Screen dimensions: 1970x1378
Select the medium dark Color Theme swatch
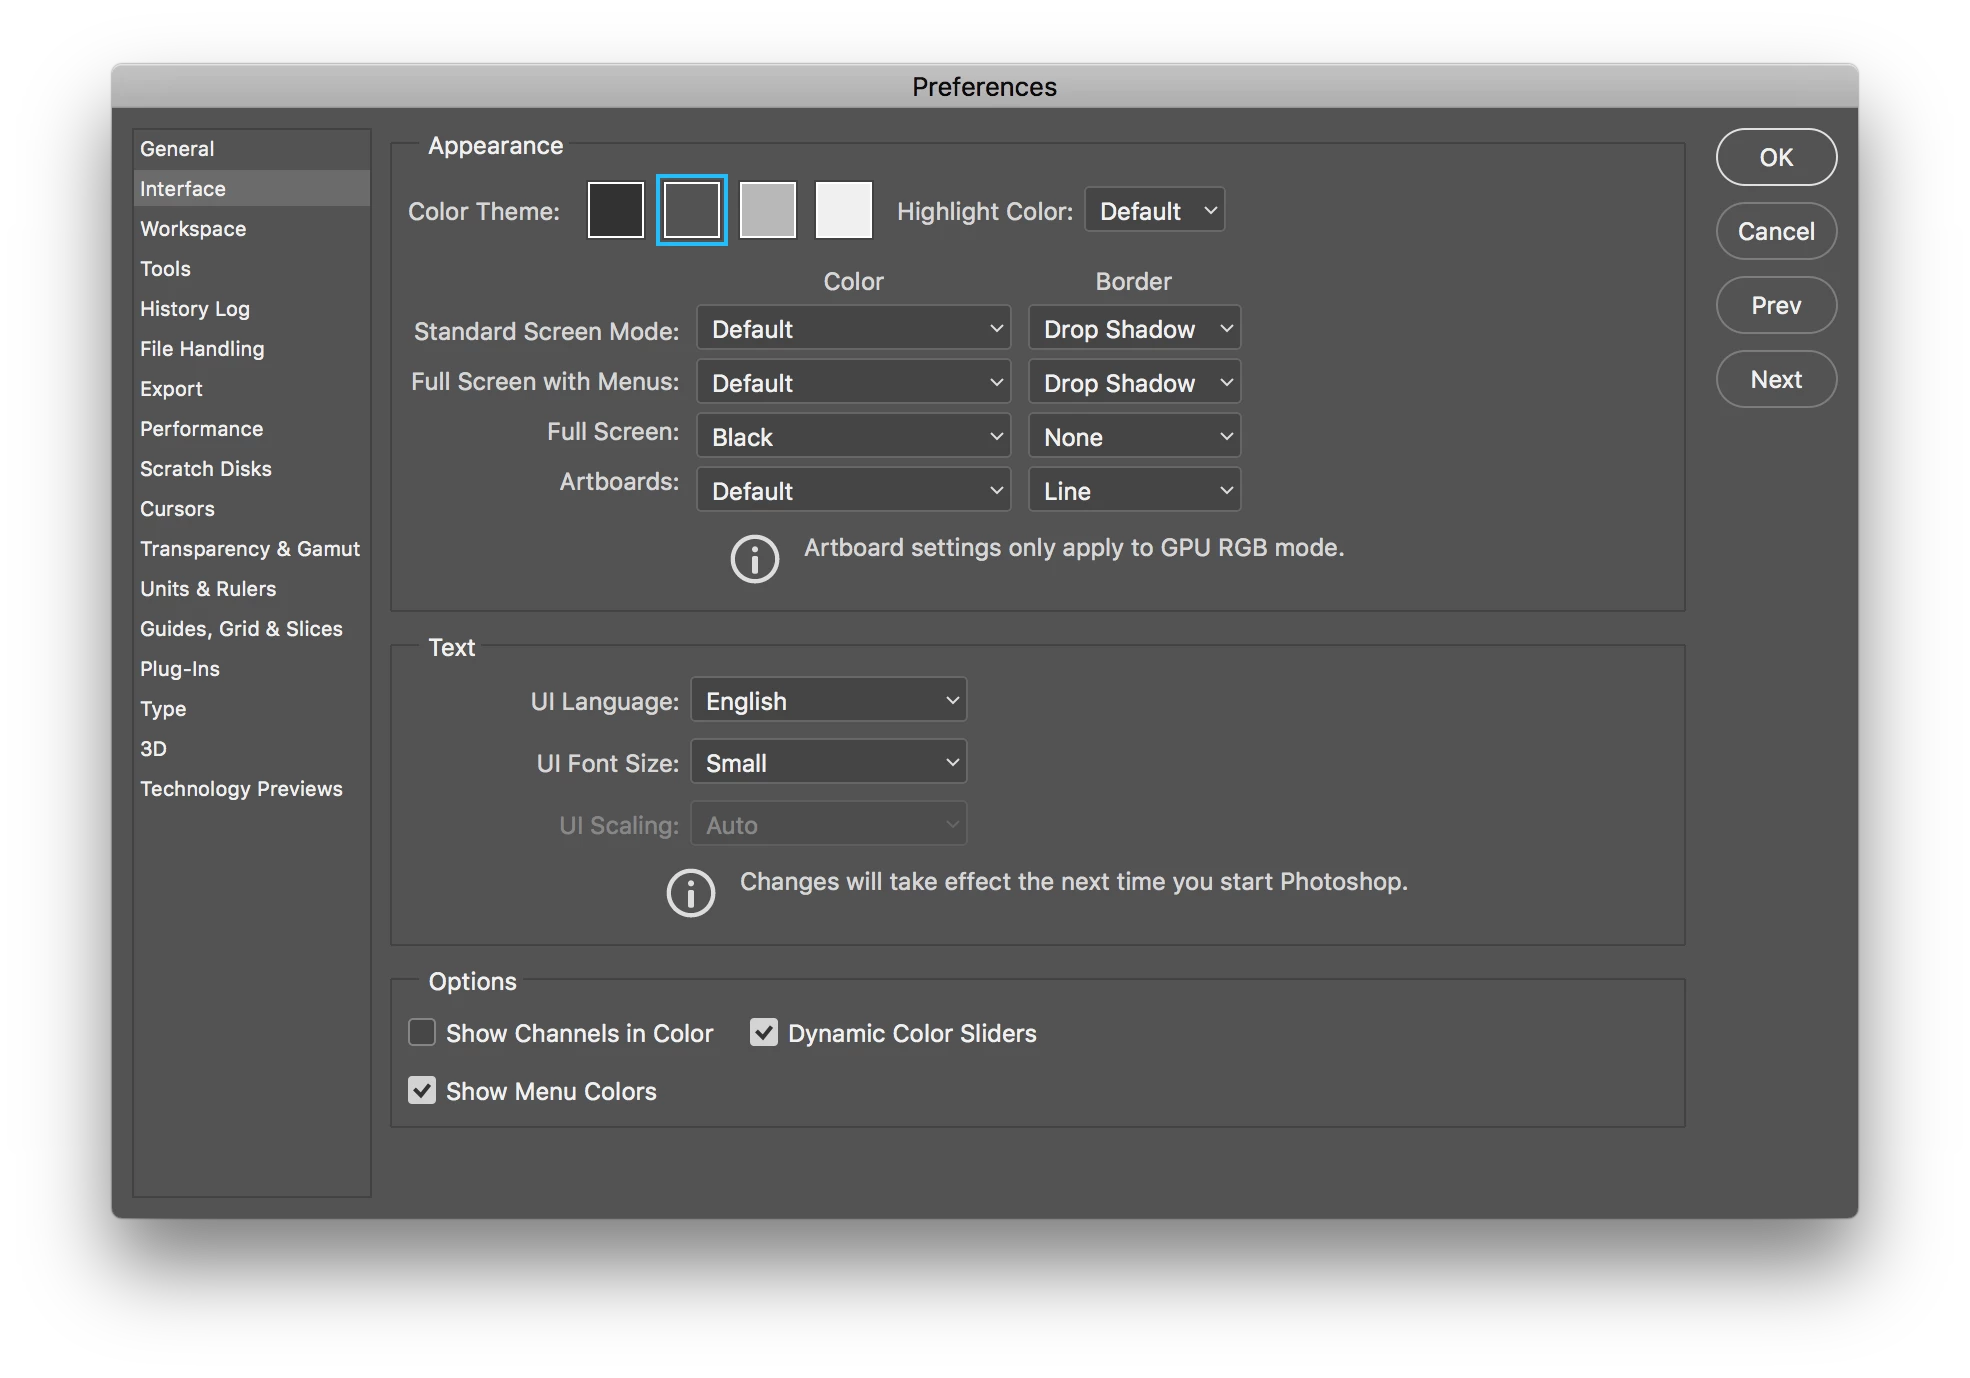(x=691, y=210)
